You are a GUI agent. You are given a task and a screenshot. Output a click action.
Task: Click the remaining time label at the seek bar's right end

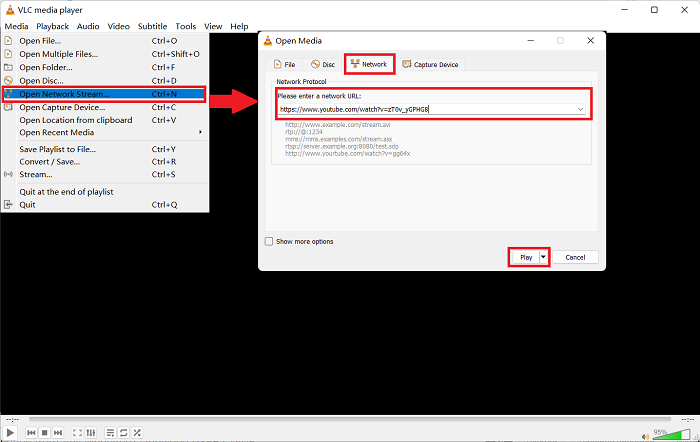point(688,419)
